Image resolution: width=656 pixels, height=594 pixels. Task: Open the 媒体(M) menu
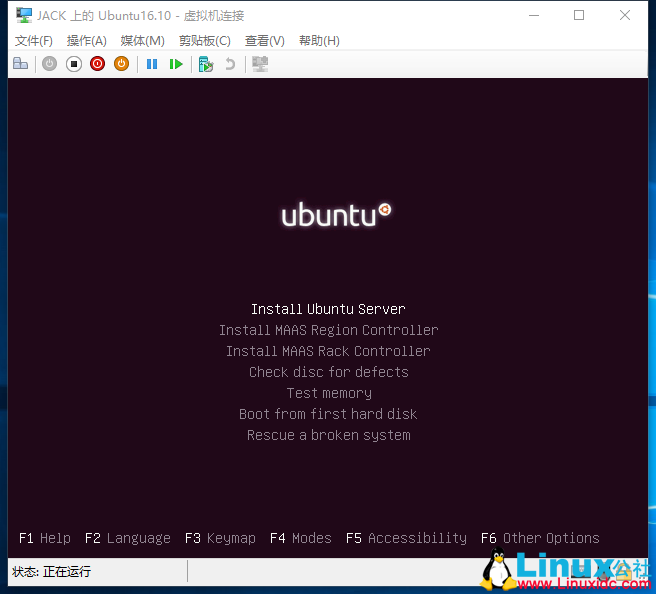[x=143, y=41]
